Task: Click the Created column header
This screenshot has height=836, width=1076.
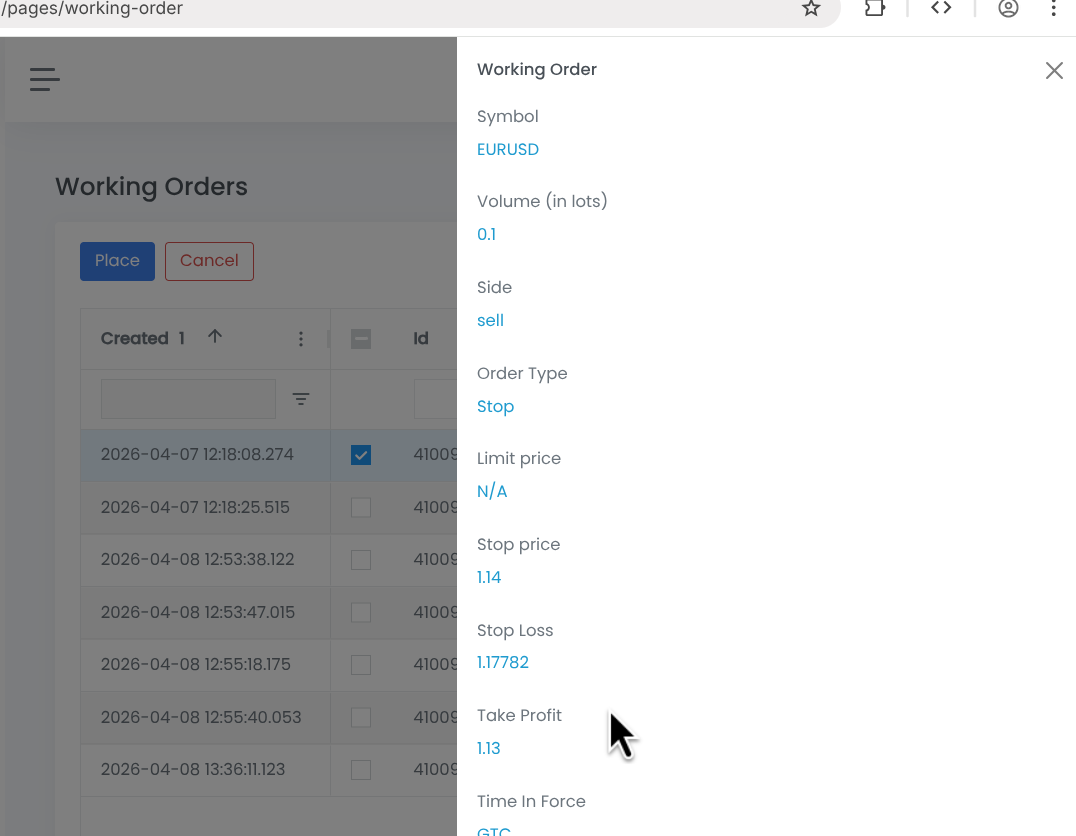Action: point(135,339)
